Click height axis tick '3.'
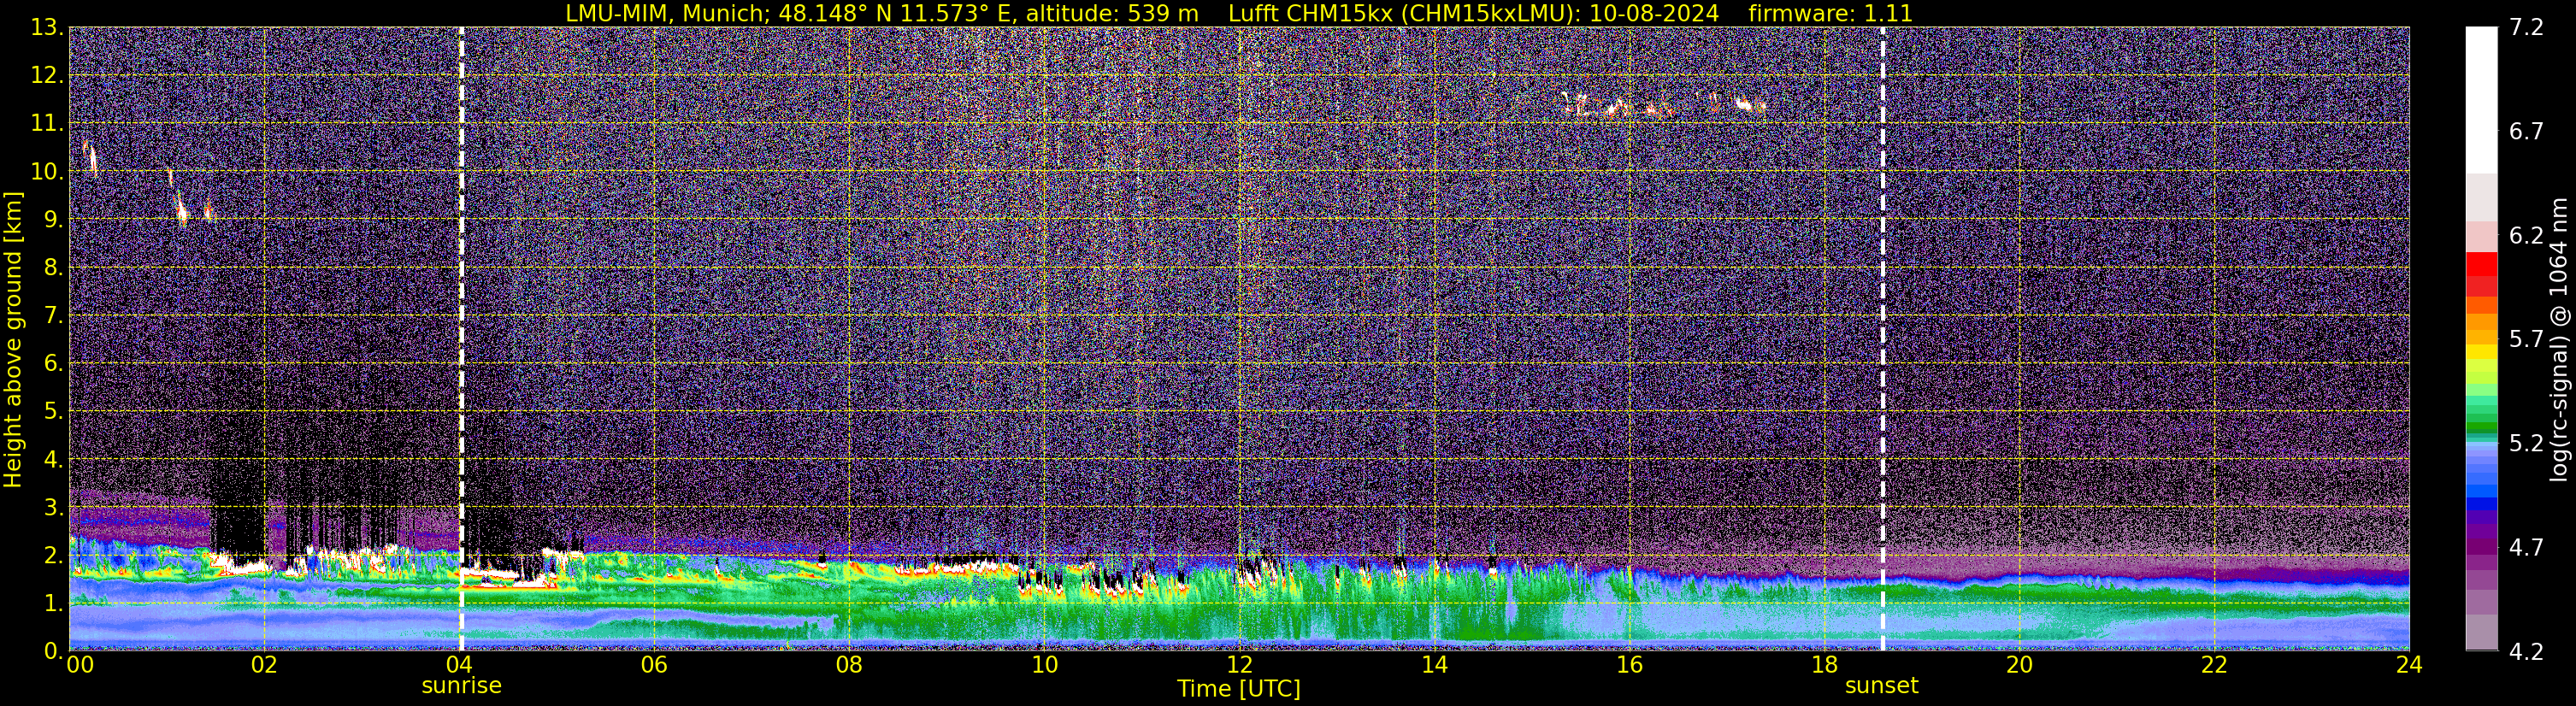Viewport: 2576px width, 706px height. [x=54, y=507]
